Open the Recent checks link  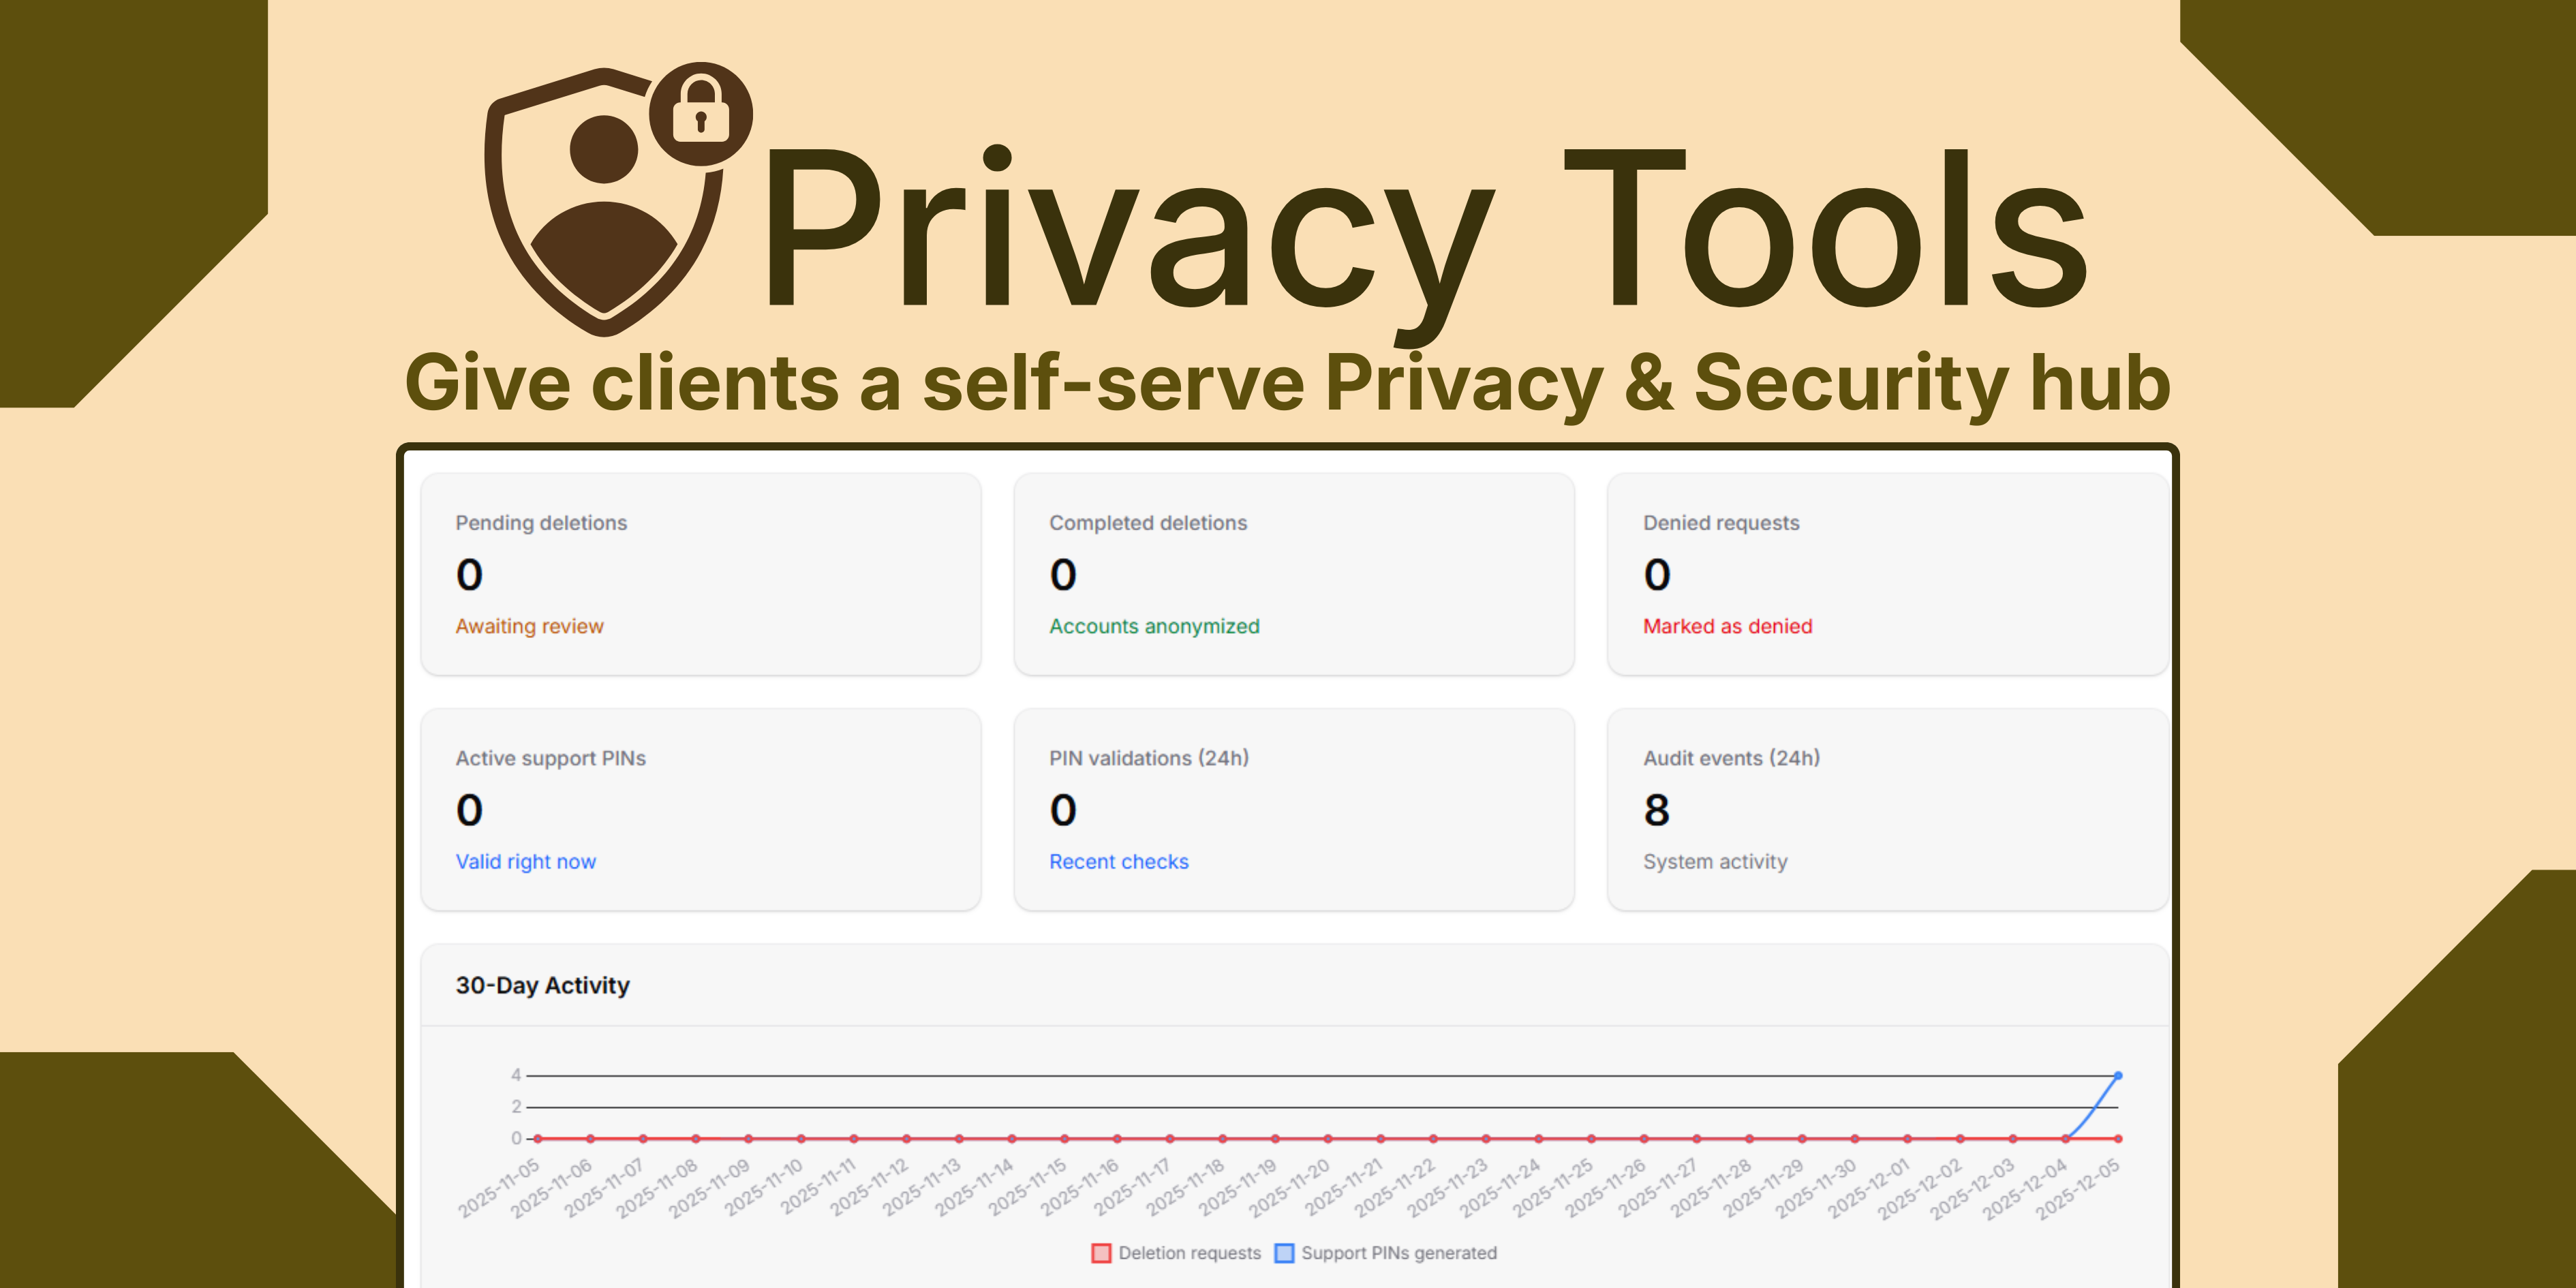[1118, 861]
